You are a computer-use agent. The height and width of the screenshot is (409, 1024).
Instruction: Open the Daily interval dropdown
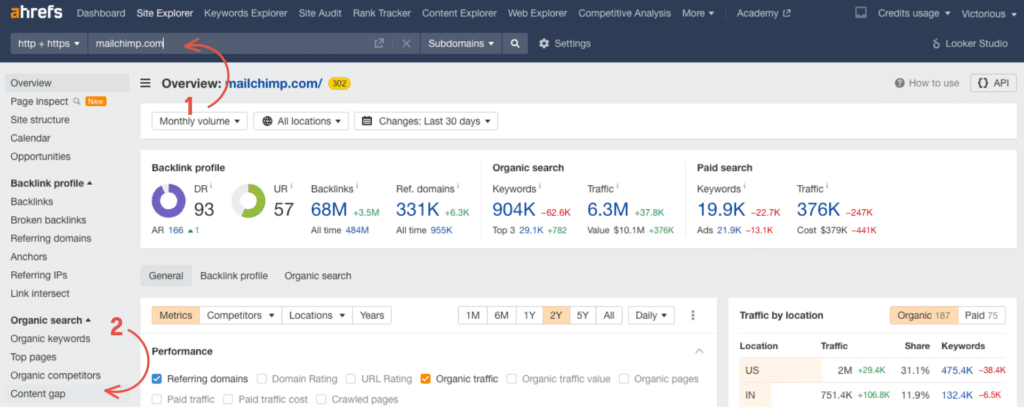pos(650,315)
